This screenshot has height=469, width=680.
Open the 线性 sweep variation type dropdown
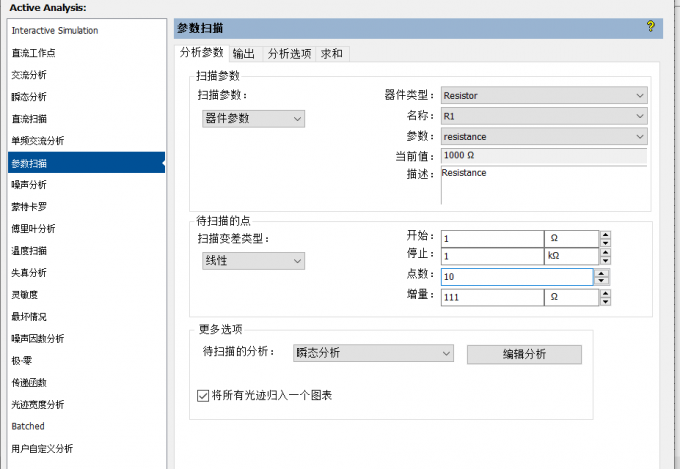(253, 261)
